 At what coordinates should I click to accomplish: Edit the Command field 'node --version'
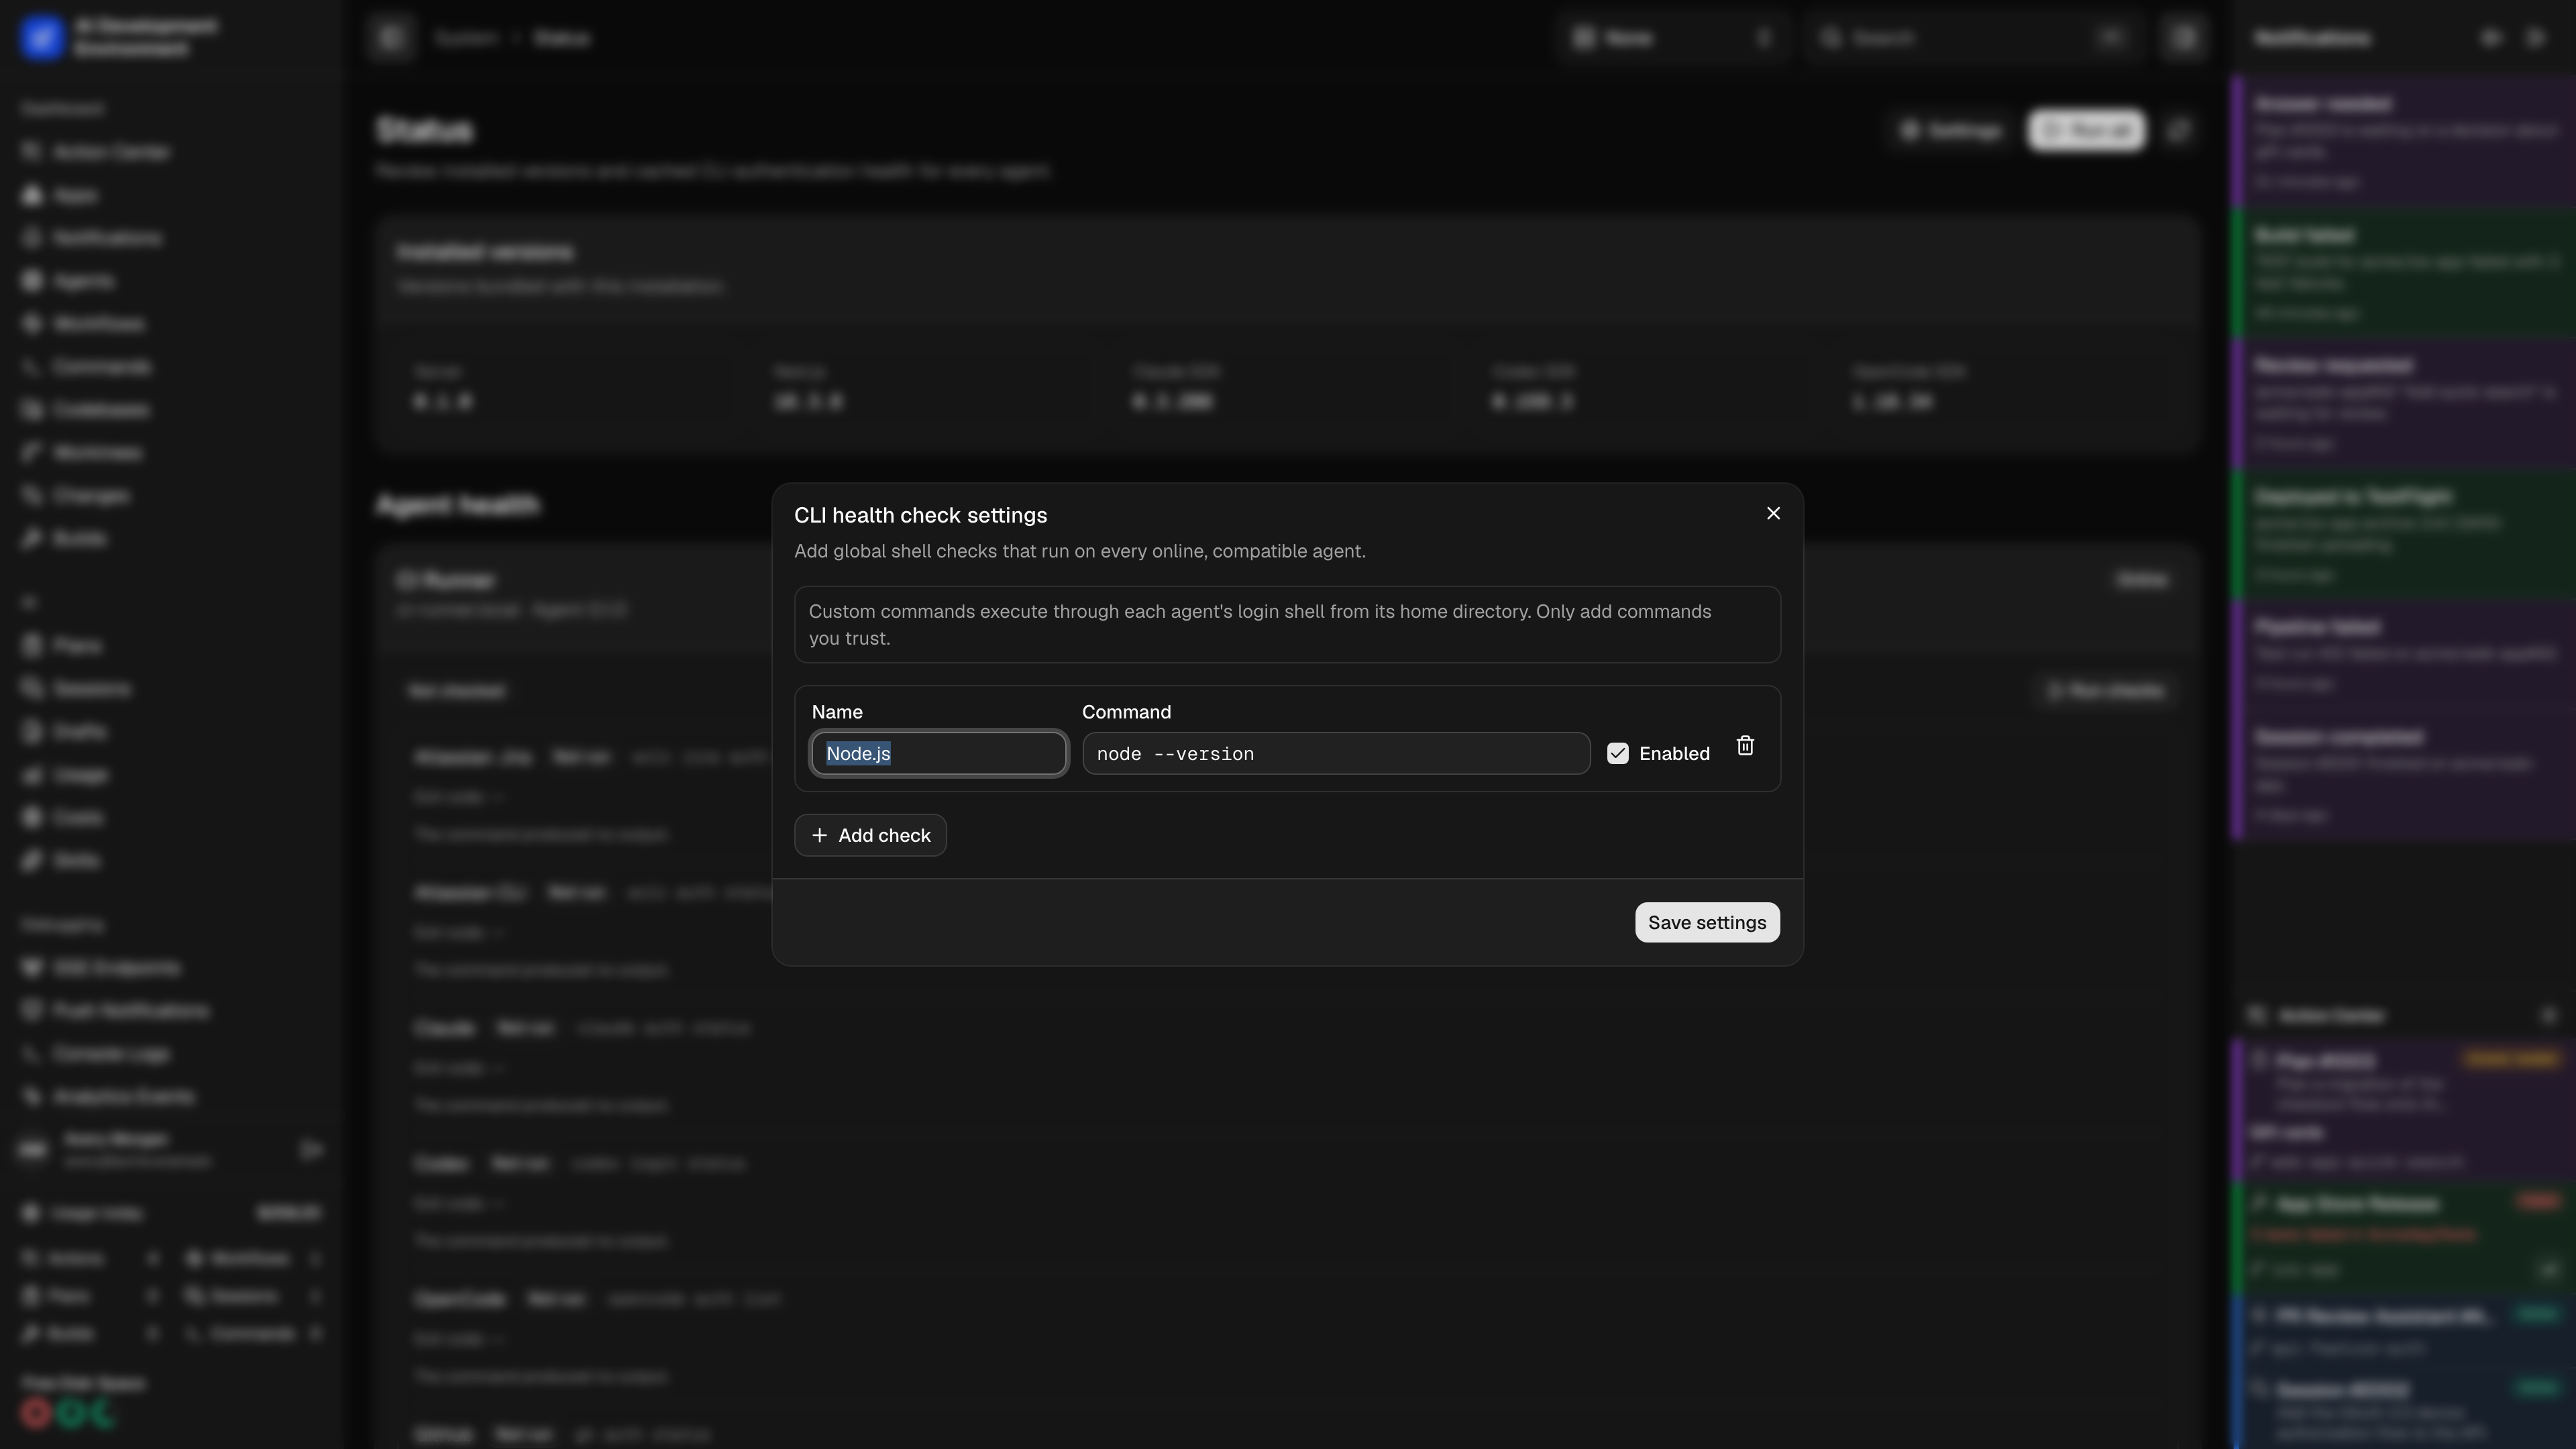1336,753
